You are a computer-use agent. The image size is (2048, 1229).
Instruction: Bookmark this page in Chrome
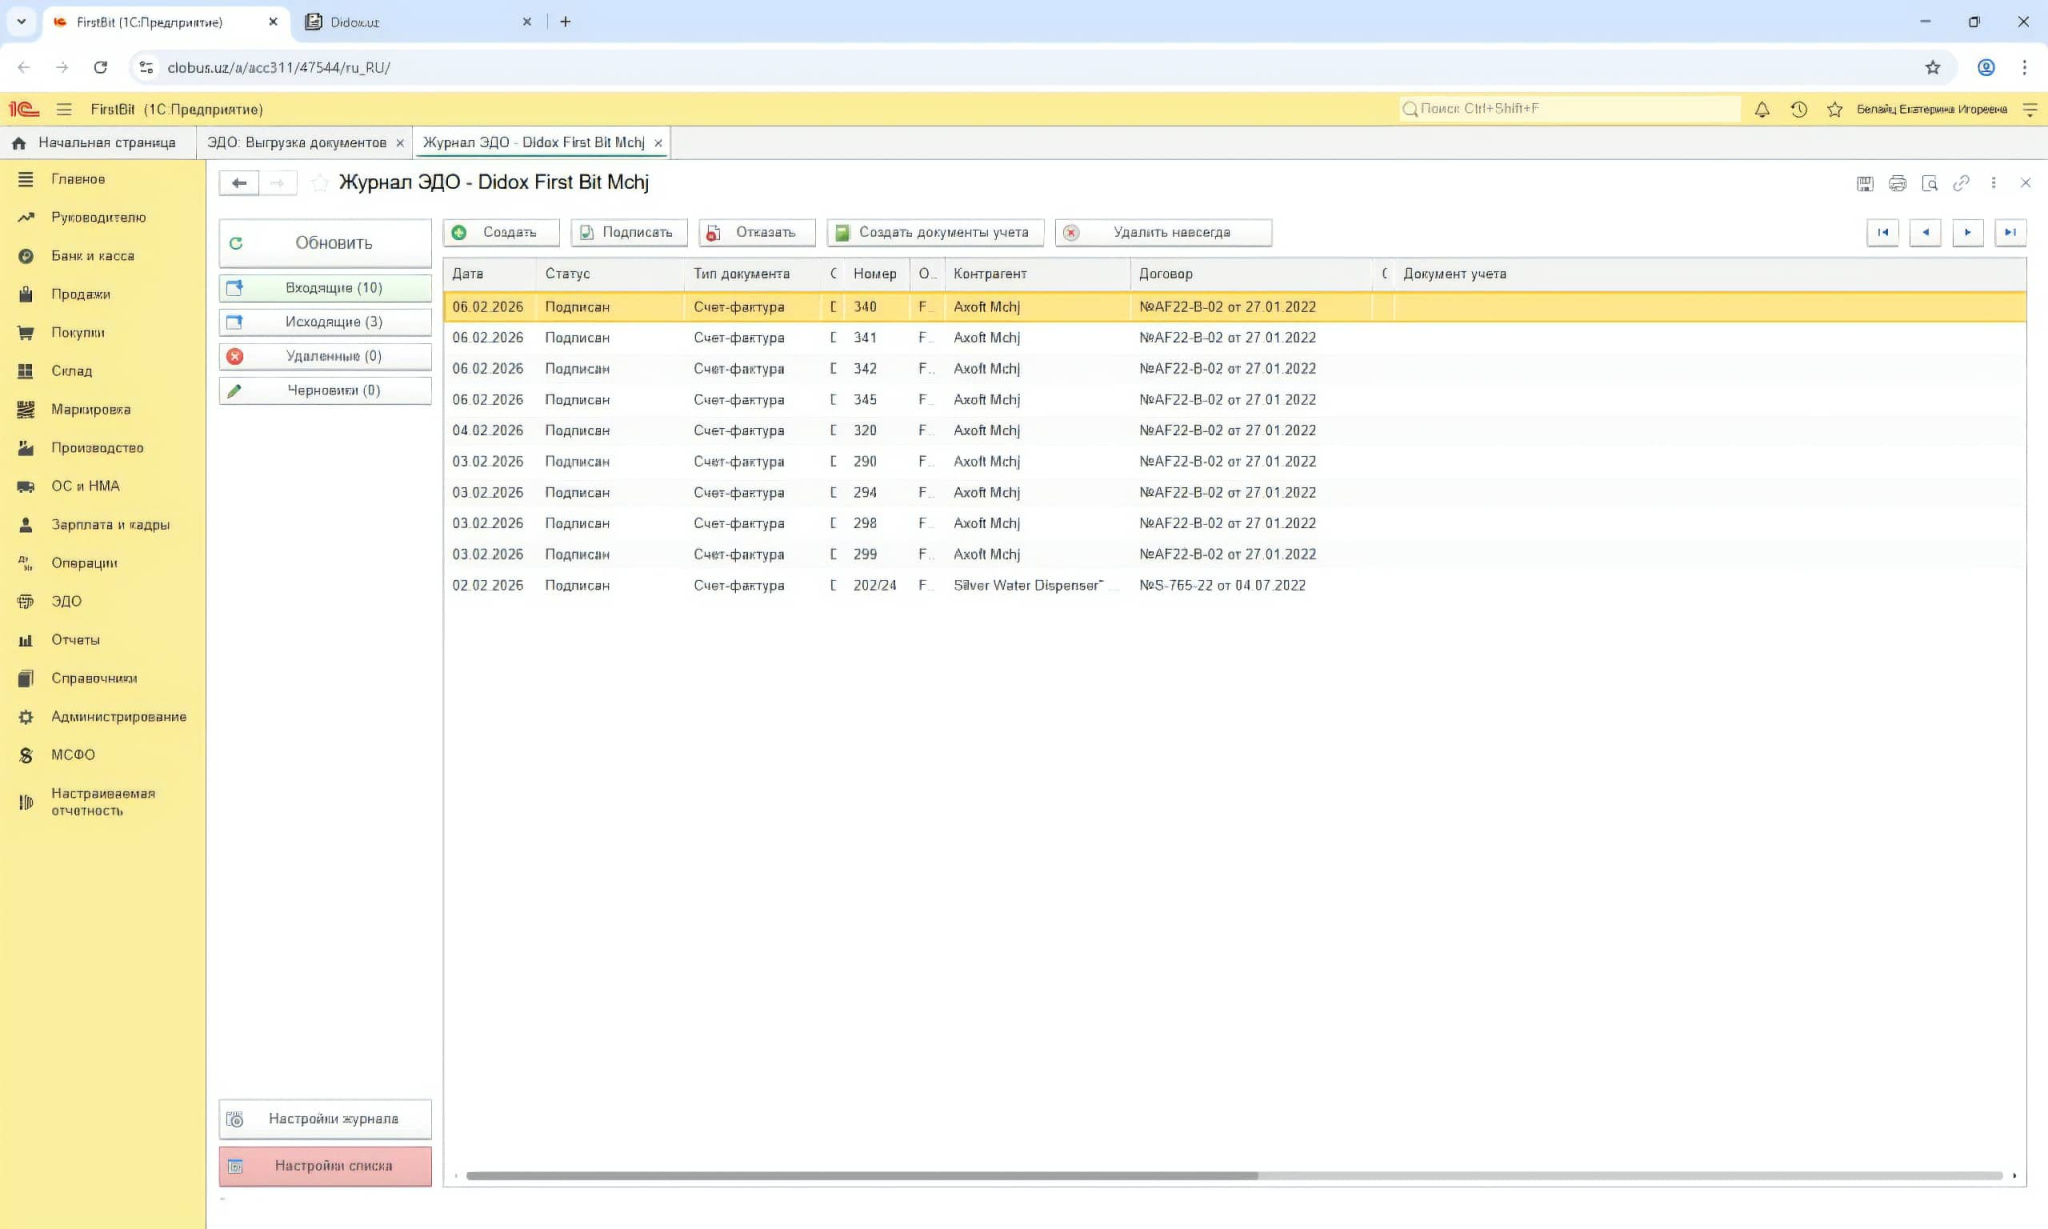pos(1932,67)
